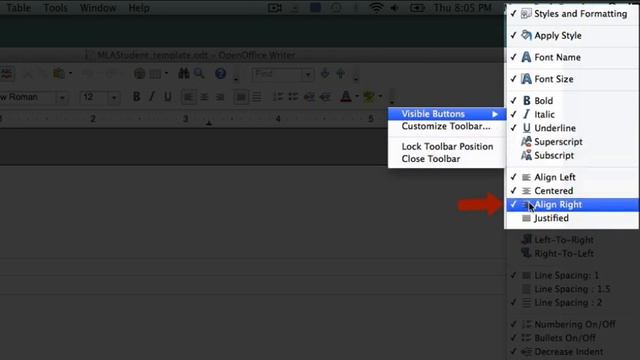Open the font size dropdown arrow
640x360 pixels.
coord(114,98)
